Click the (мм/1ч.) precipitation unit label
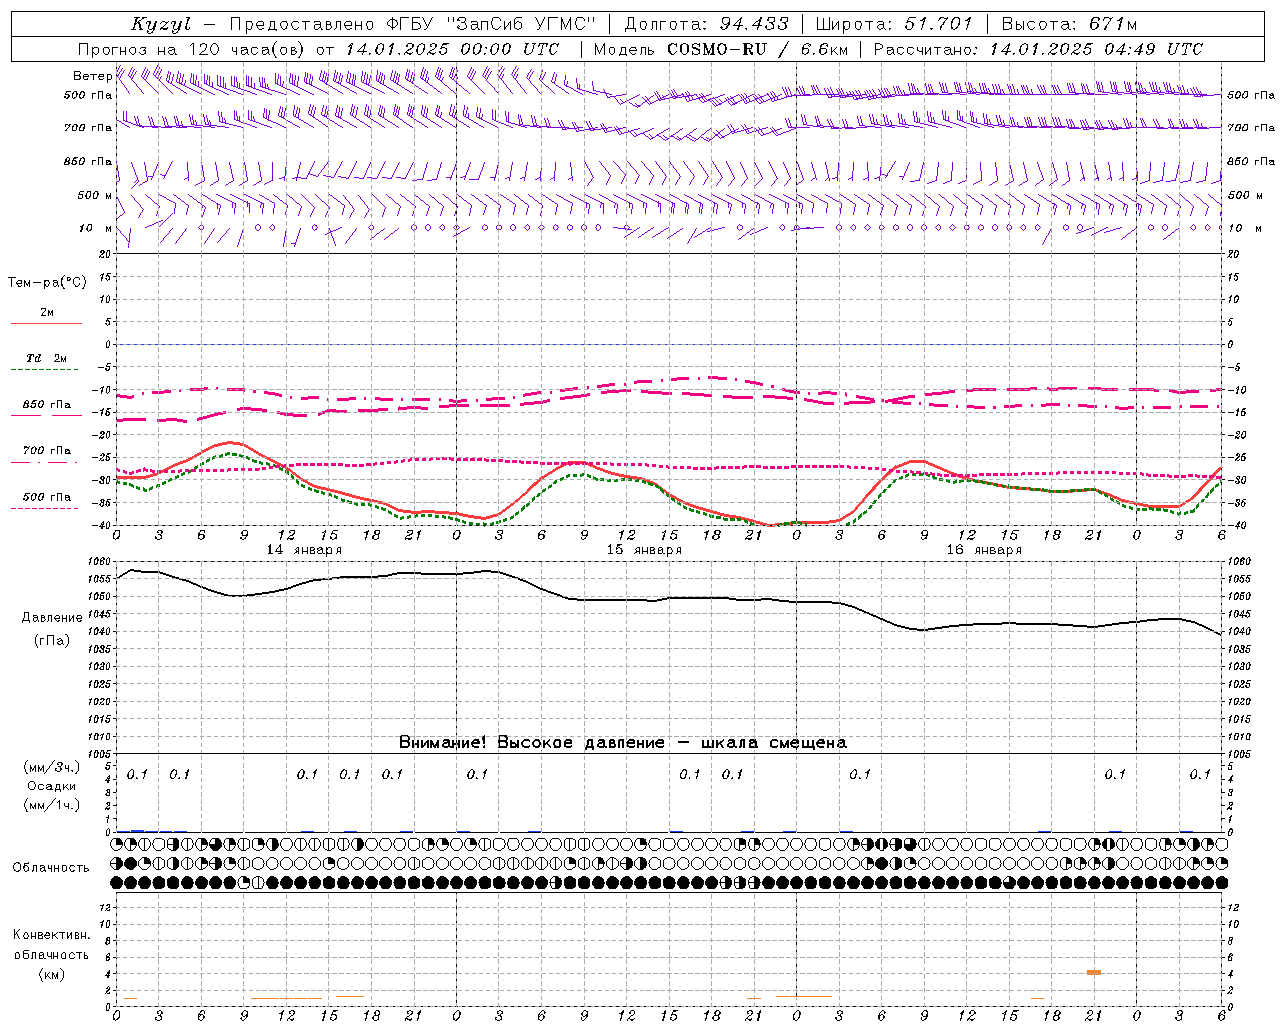The image size is (1280, 1024). 52,805
